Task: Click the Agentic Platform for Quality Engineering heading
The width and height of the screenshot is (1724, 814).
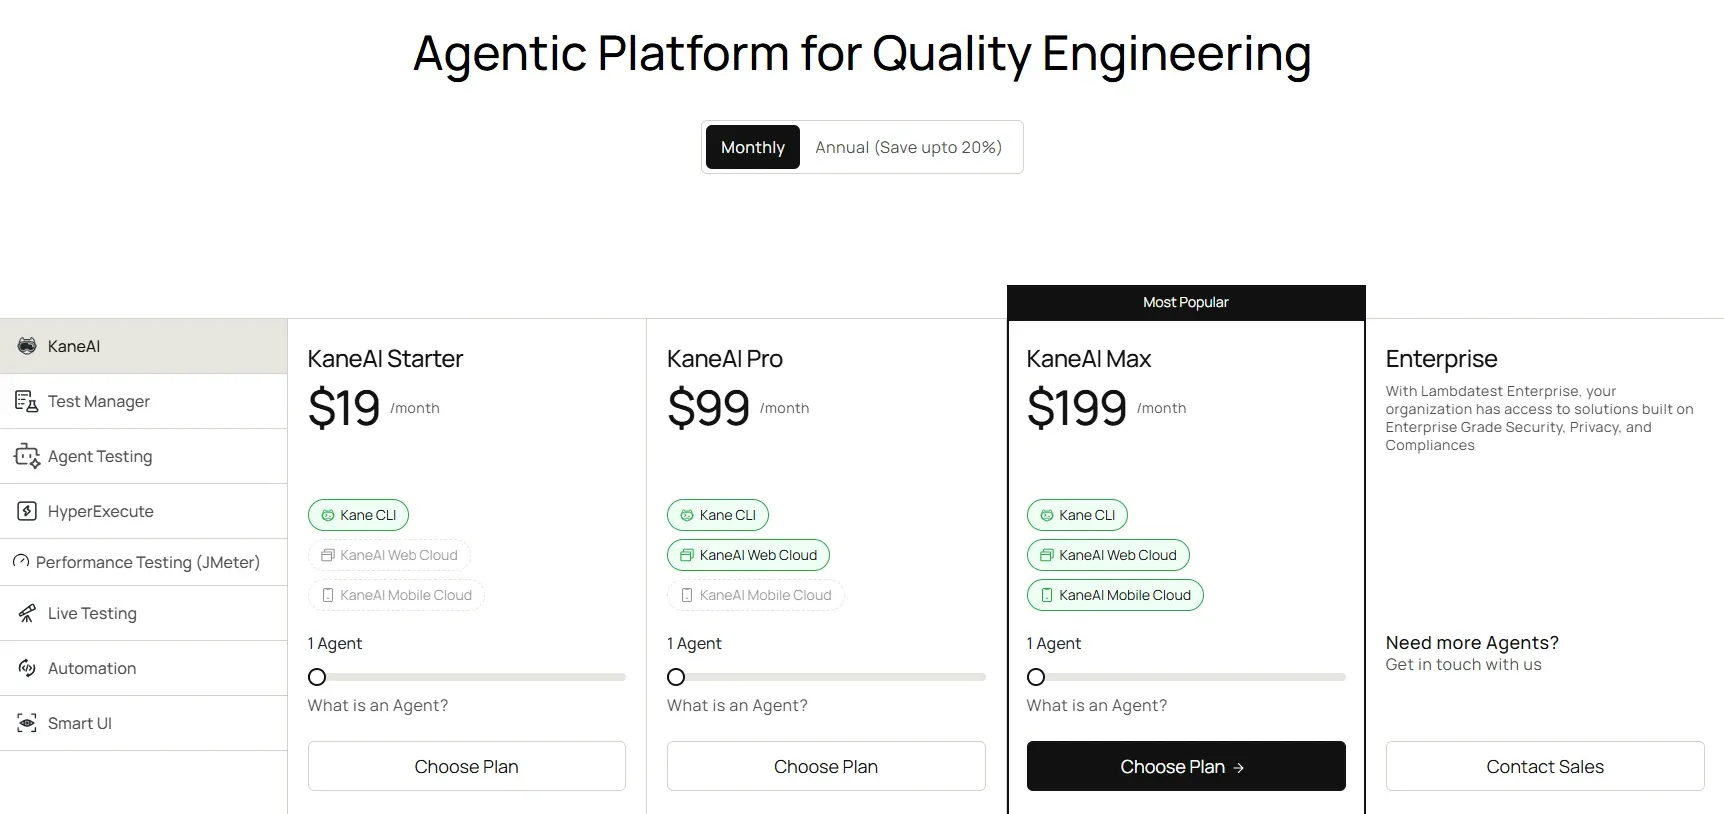Action: tap(862, 54)
